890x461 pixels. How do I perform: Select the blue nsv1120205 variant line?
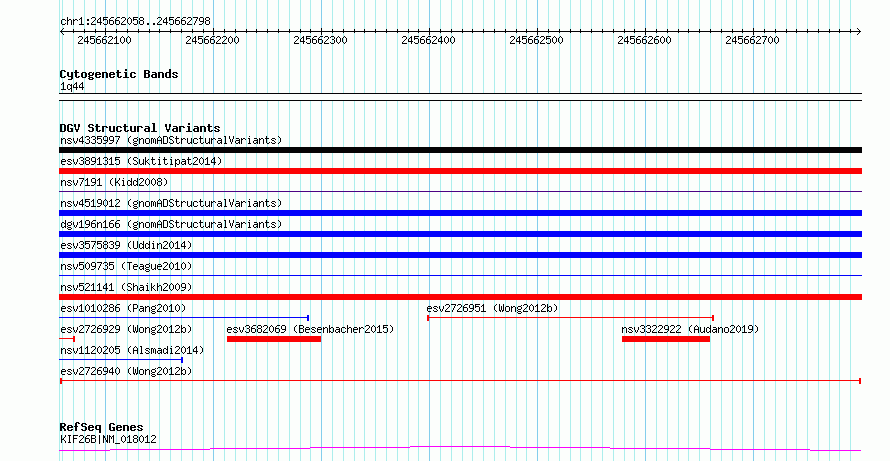click(x=121, y=360)
